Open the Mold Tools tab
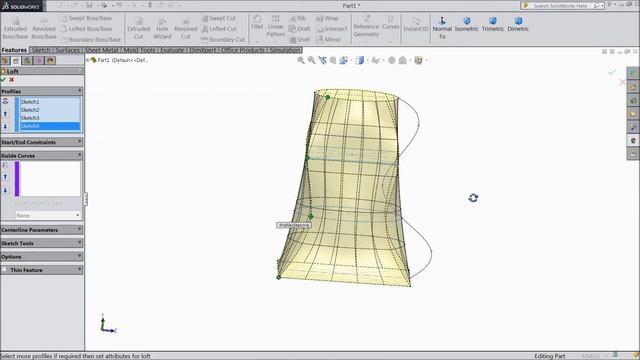Screen dimensions: 640x360 click(139, 50)
